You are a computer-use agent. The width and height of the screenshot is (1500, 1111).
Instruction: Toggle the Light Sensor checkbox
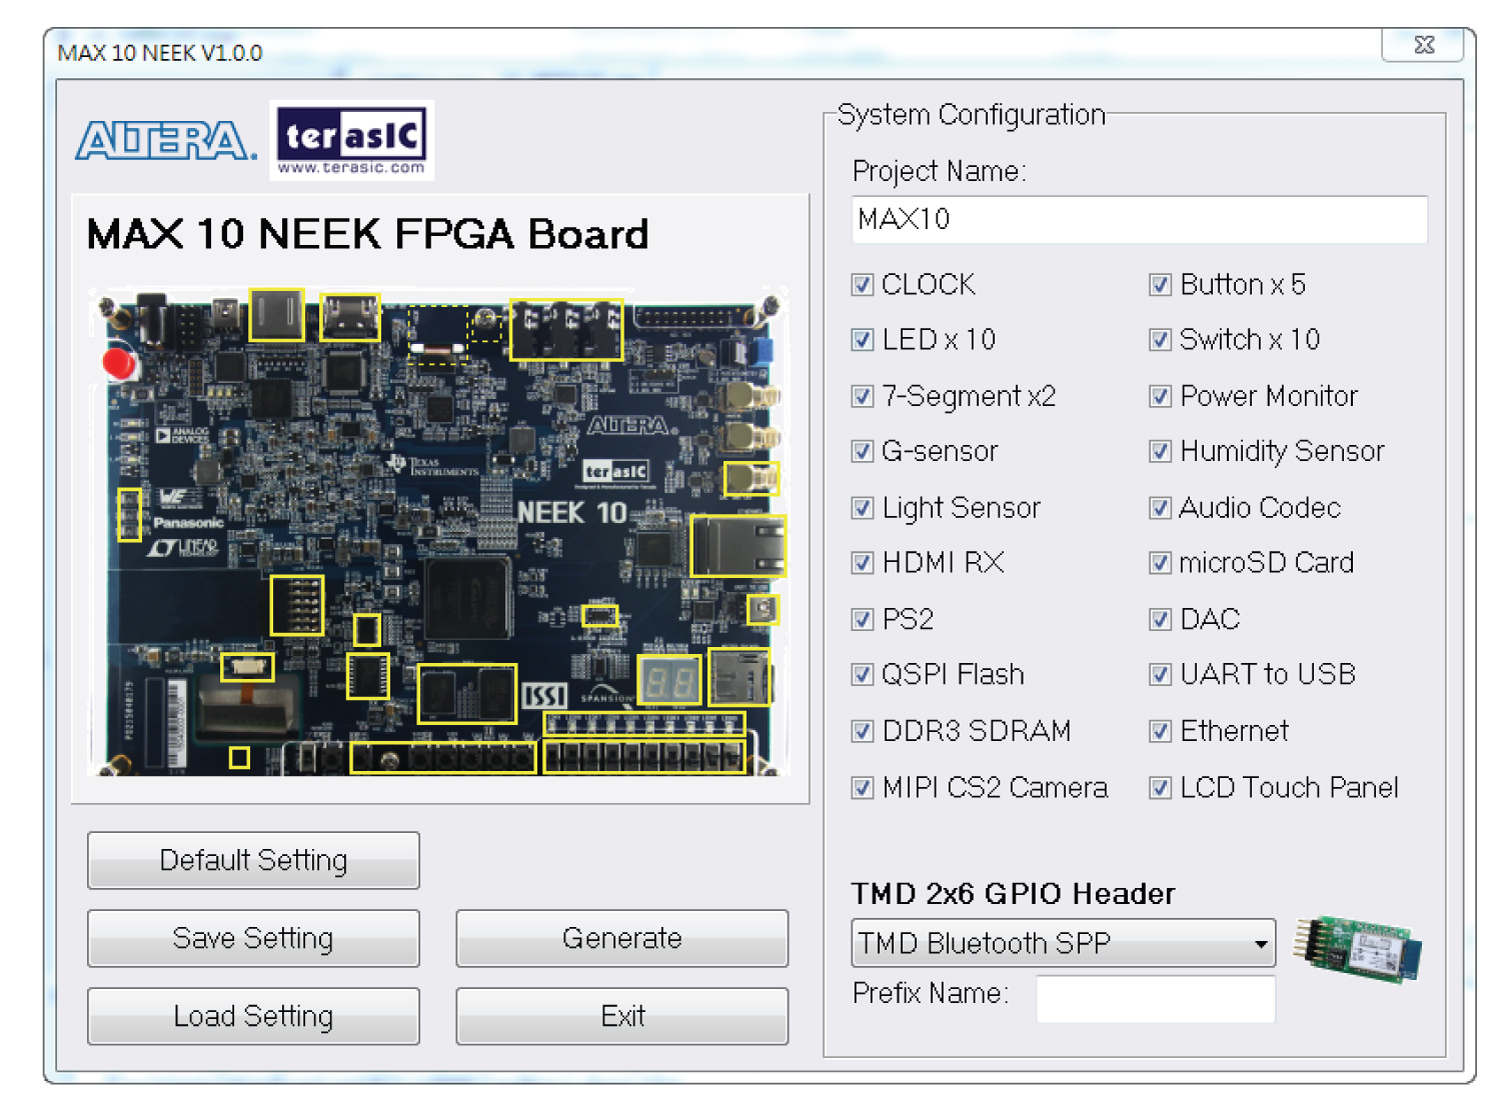(x=862, y=508)
